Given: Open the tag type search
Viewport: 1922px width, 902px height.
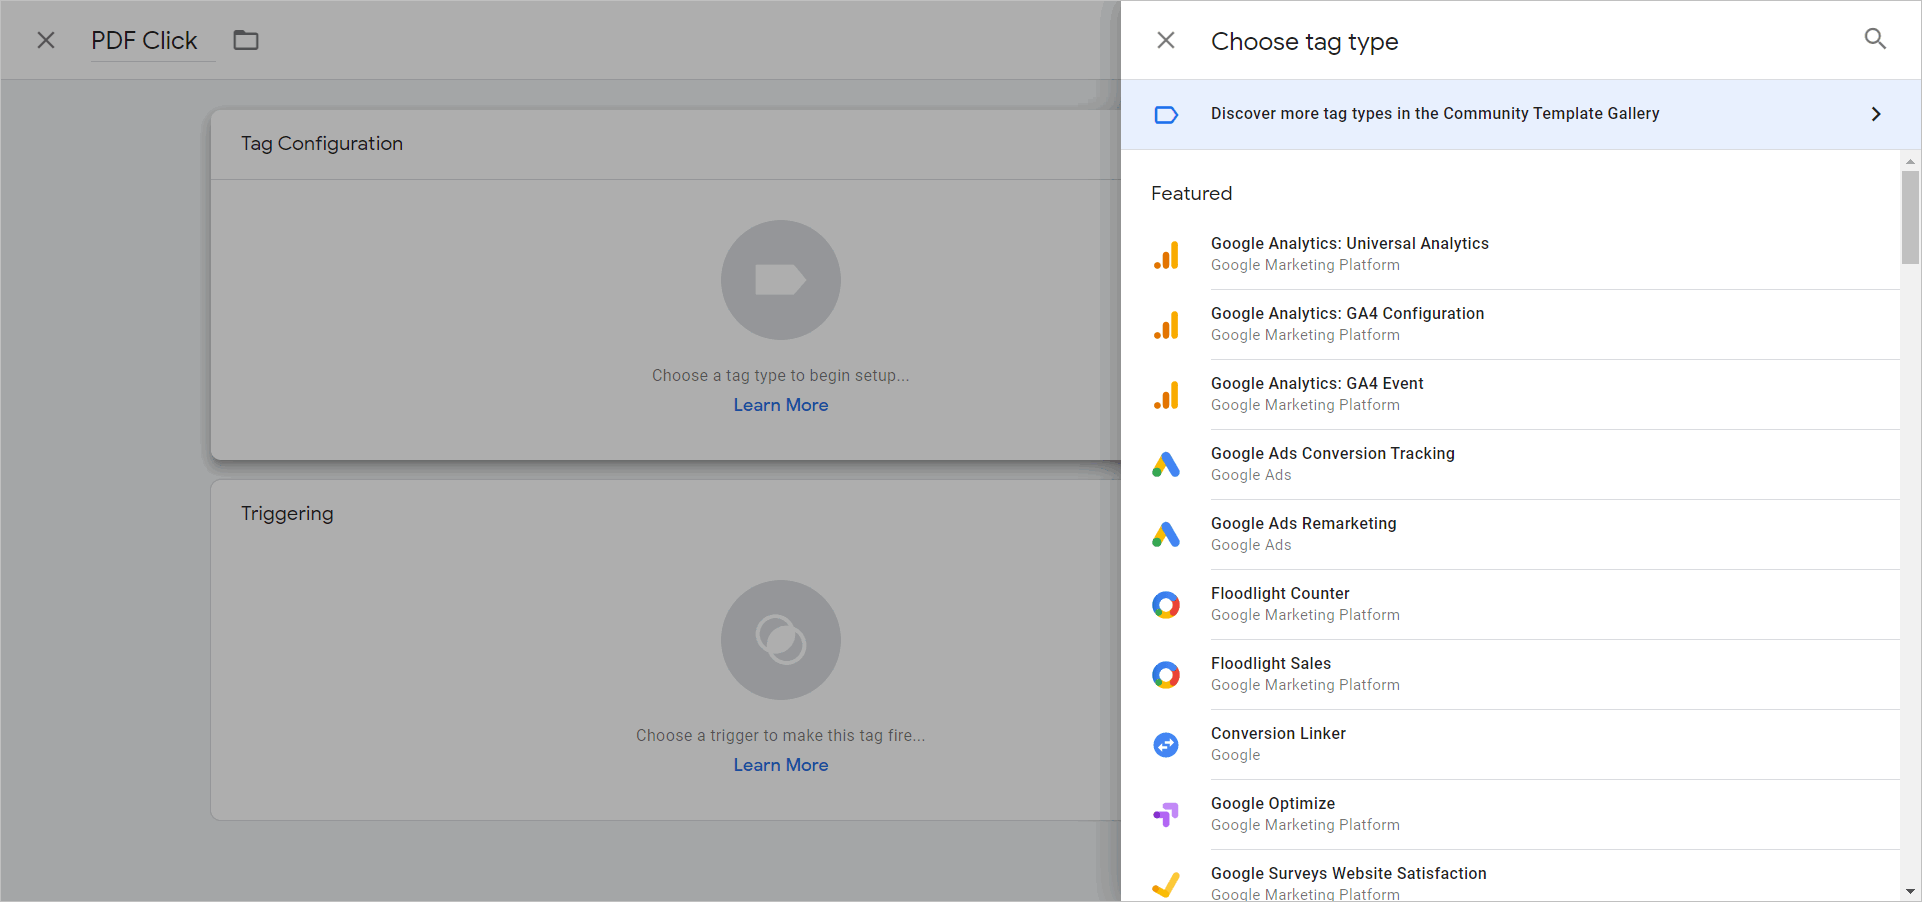Looking at the screenshot, I should tap(1875, 39).
